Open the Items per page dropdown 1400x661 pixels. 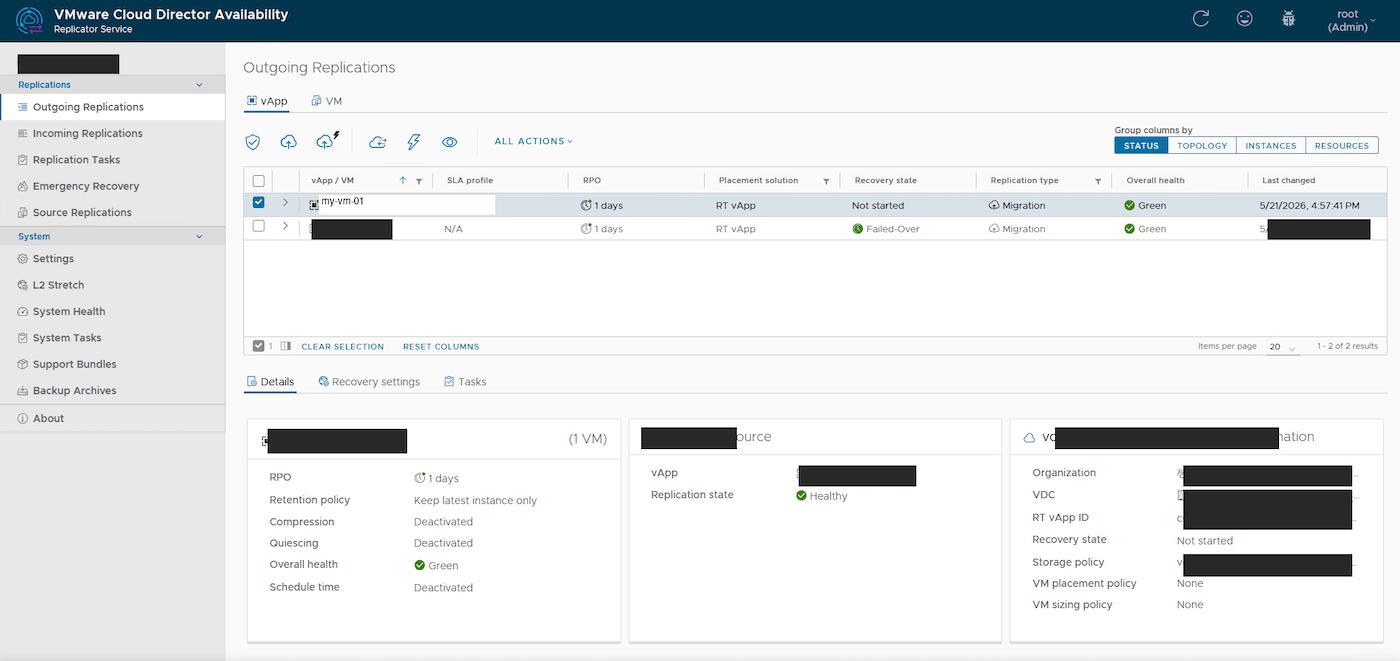point(1283,346)
